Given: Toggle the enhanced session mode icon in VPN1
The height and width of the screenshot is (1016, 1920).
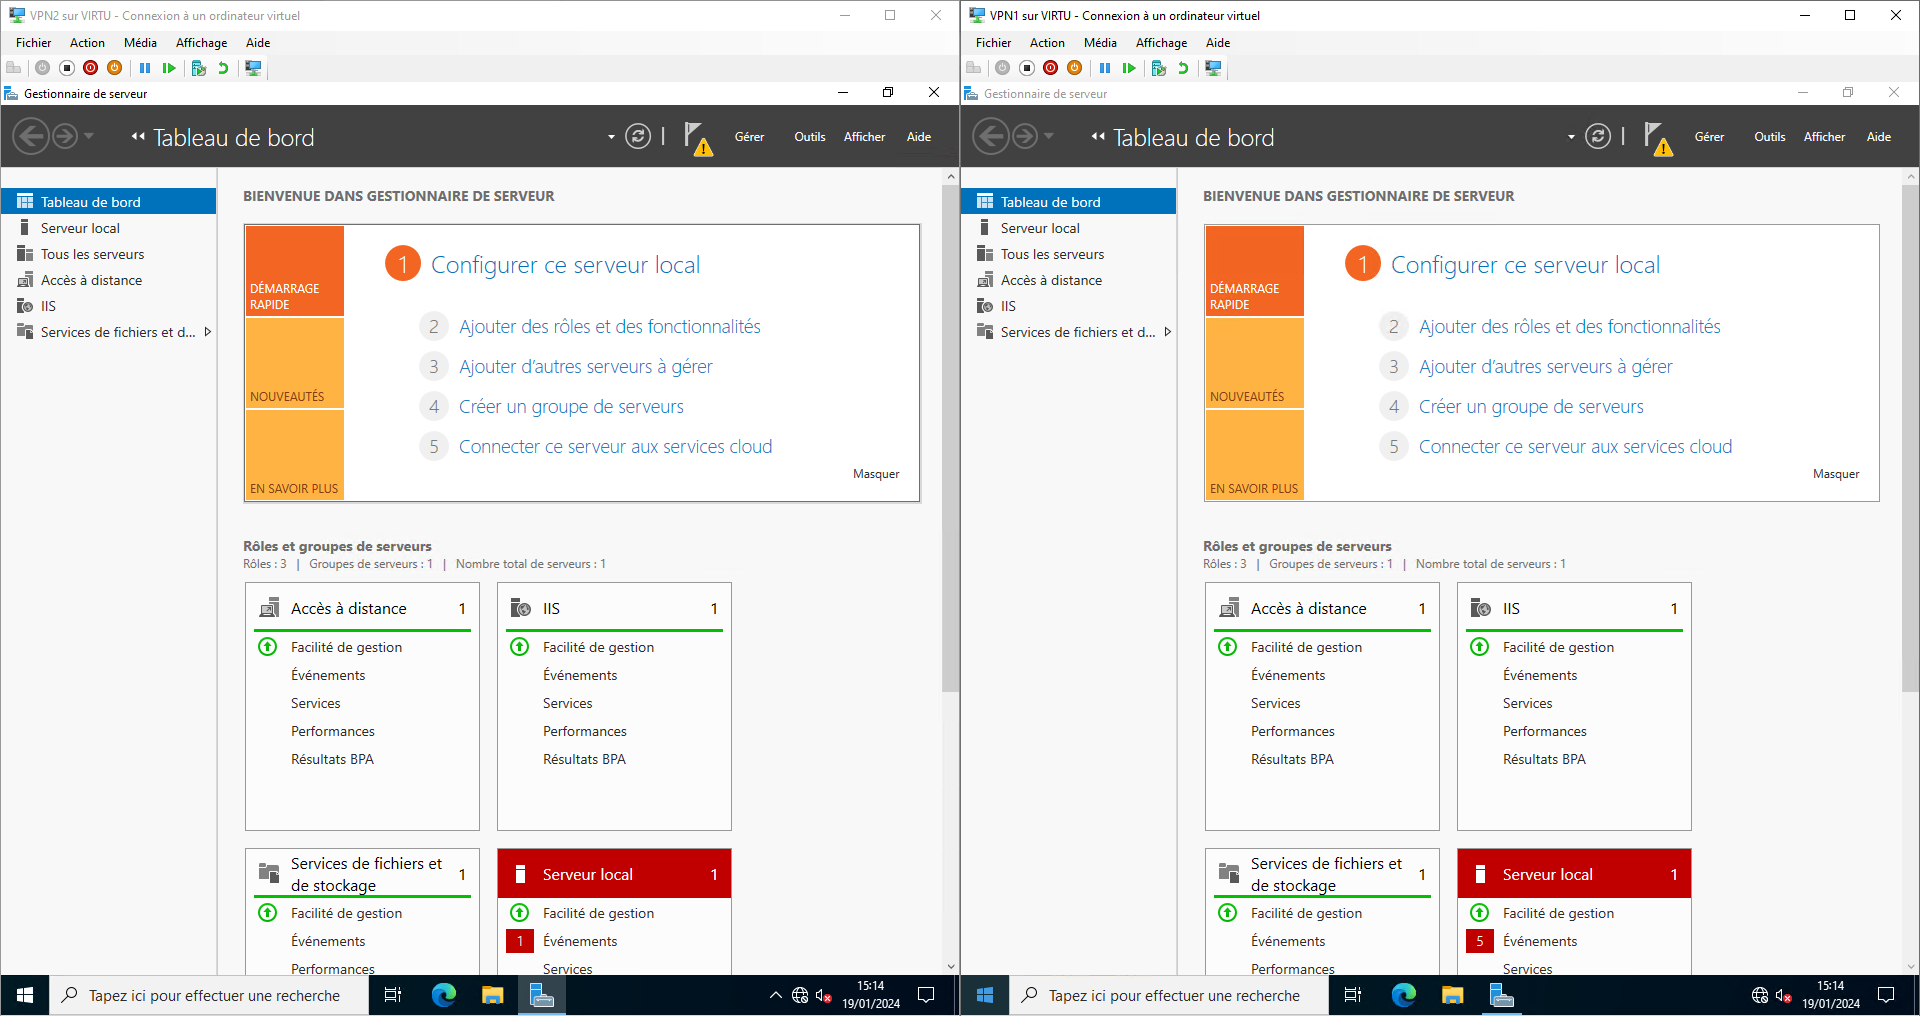Looking at the screenshot, I should click(1213, 68).
